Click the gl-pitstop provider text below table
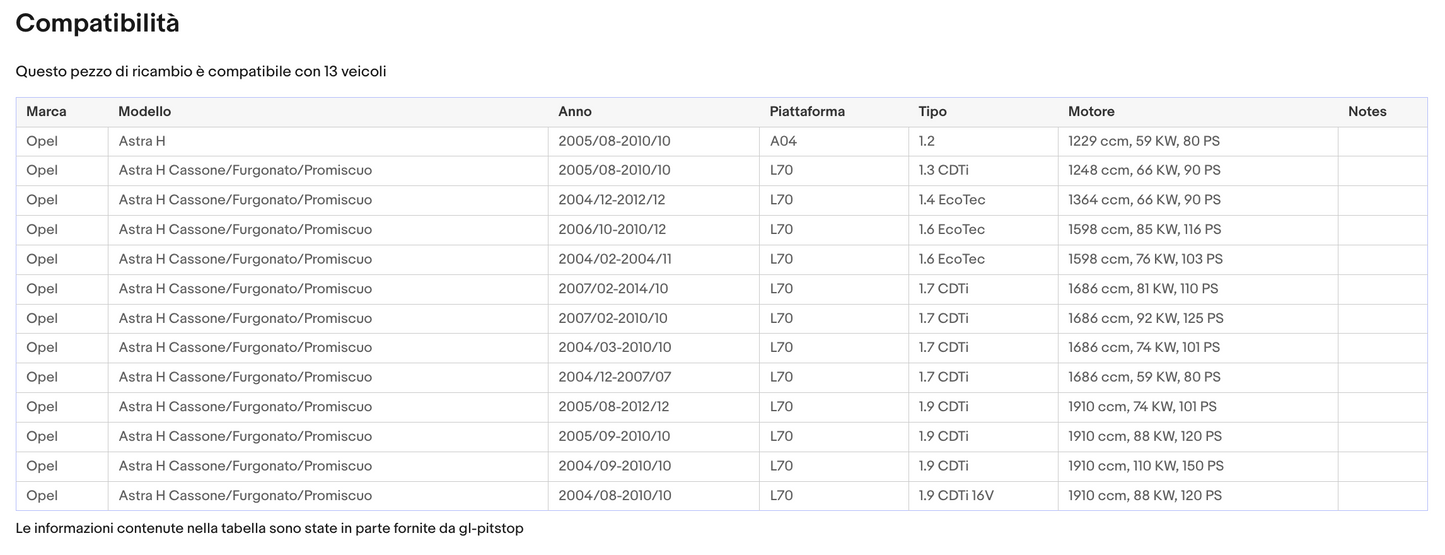The height and width of the screenshot is (555, 1445). point(490,528)
